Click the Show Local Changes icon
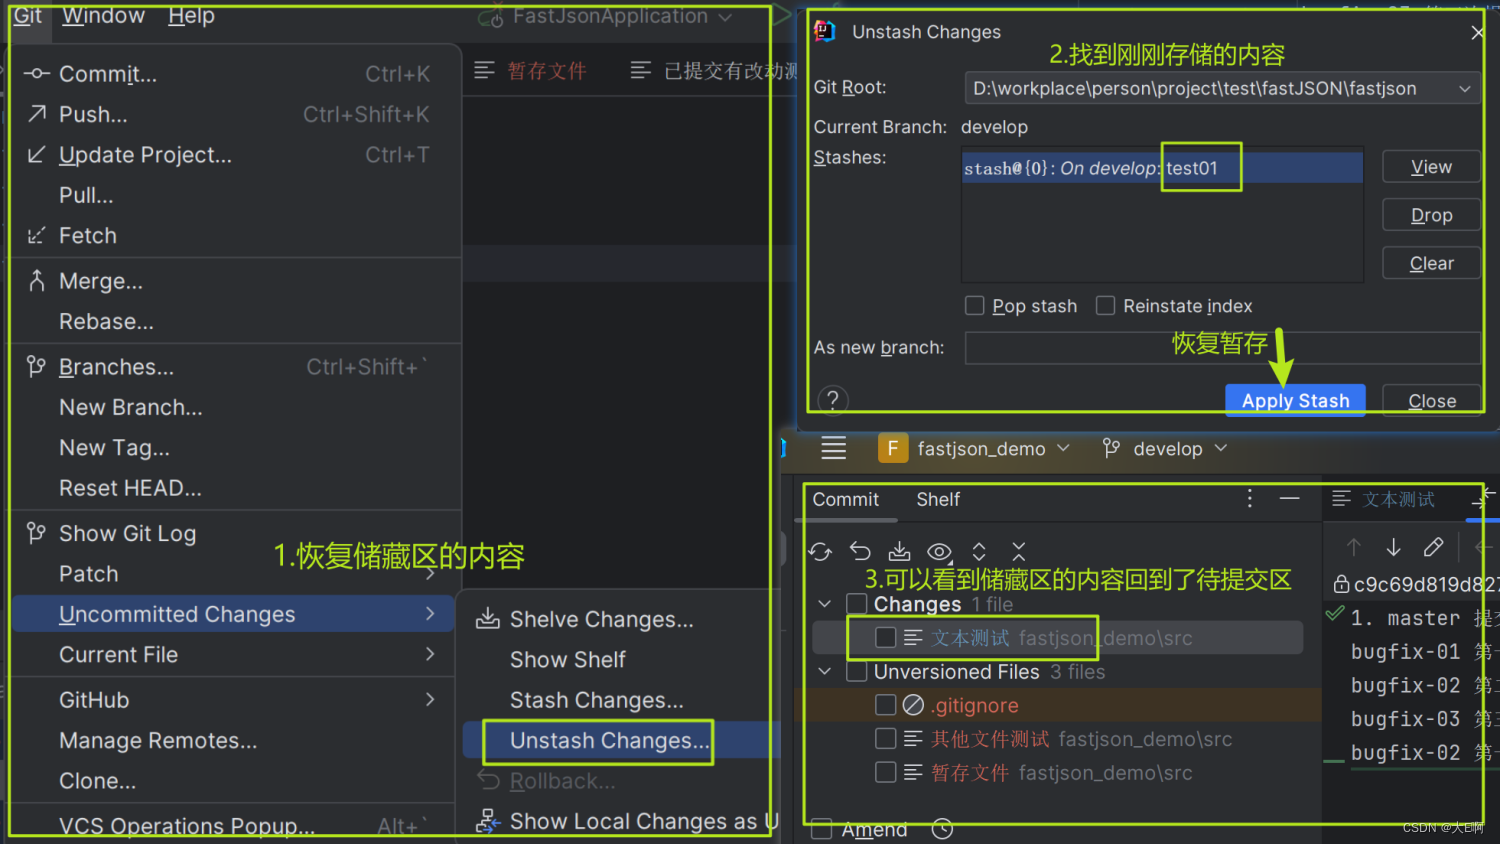 (x=488, y=821)
